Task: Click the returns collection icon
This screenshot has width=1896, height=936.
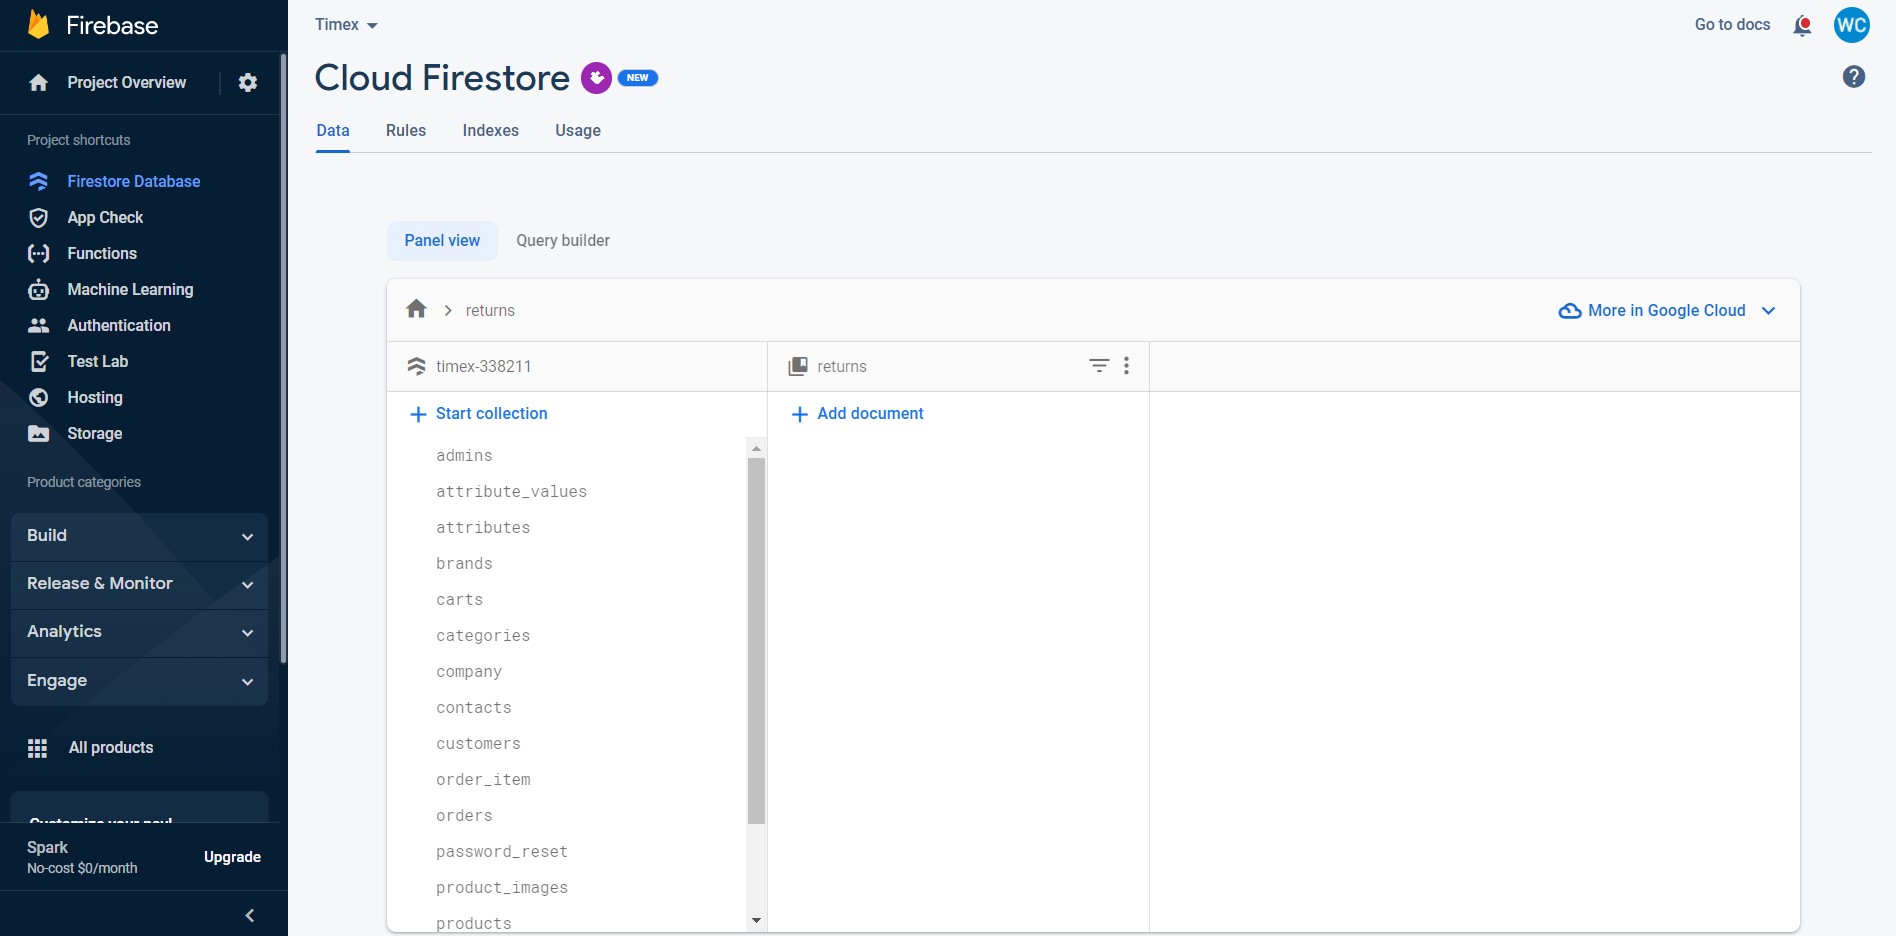Action: 798,366
